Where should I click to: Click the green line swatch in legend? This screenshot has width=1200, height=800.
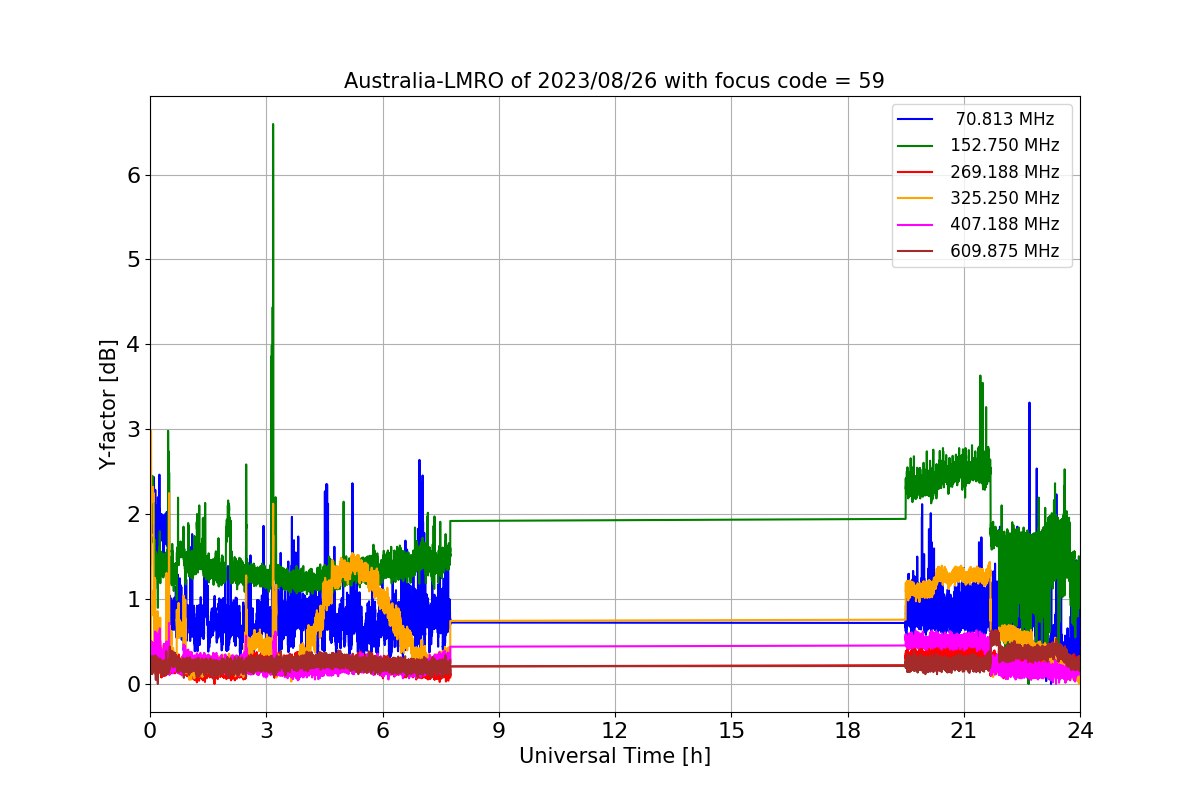(916, 146)
